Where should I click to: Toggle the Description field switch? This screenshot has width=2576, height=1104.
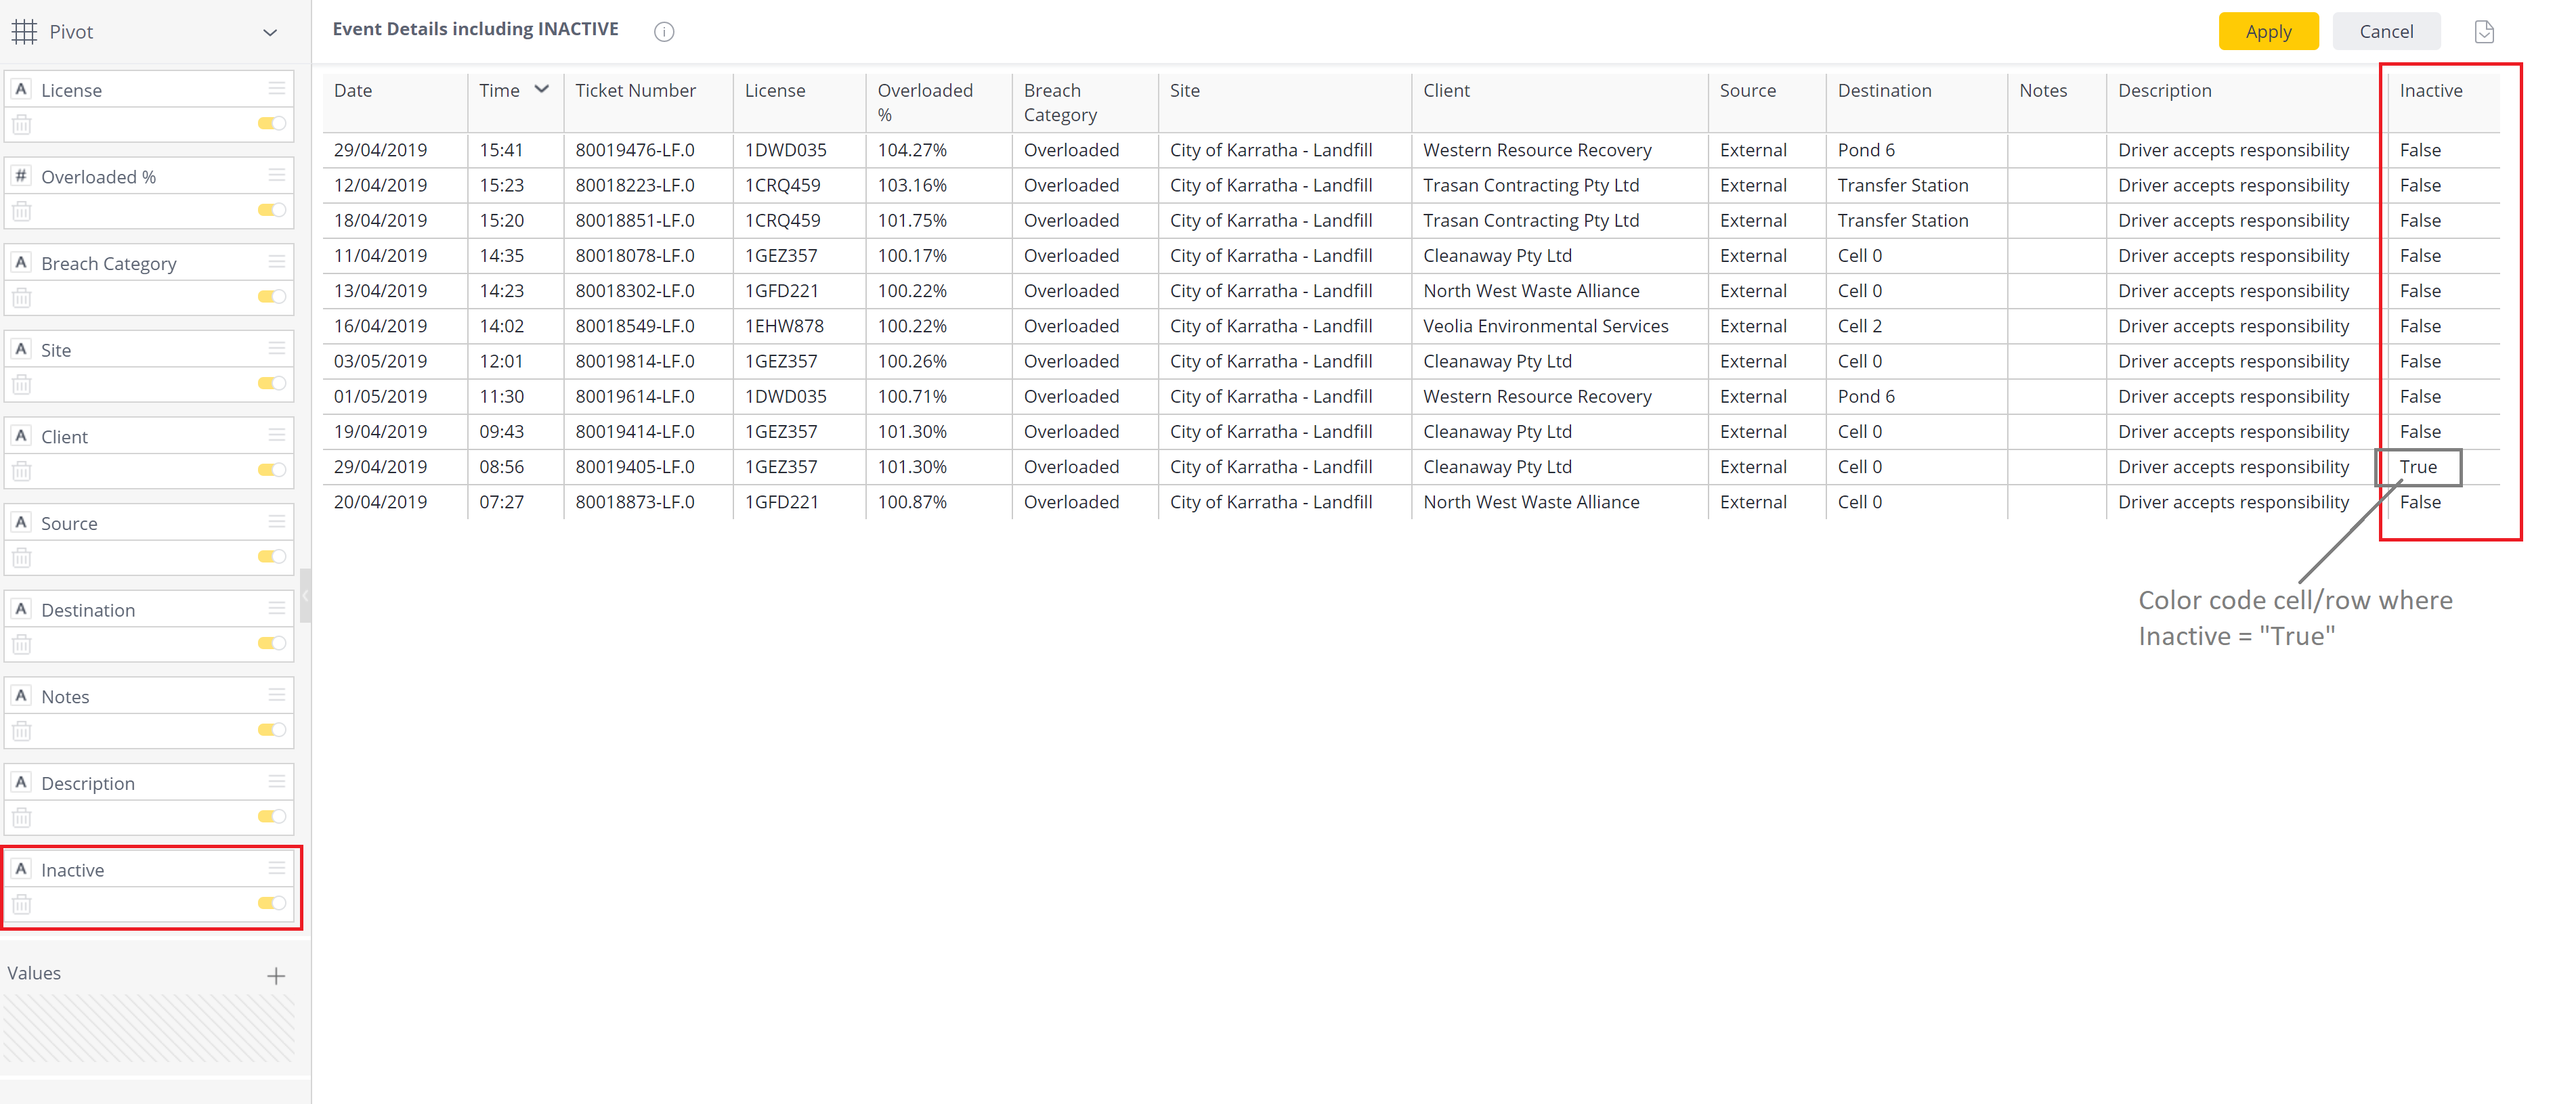click(271, 816)
